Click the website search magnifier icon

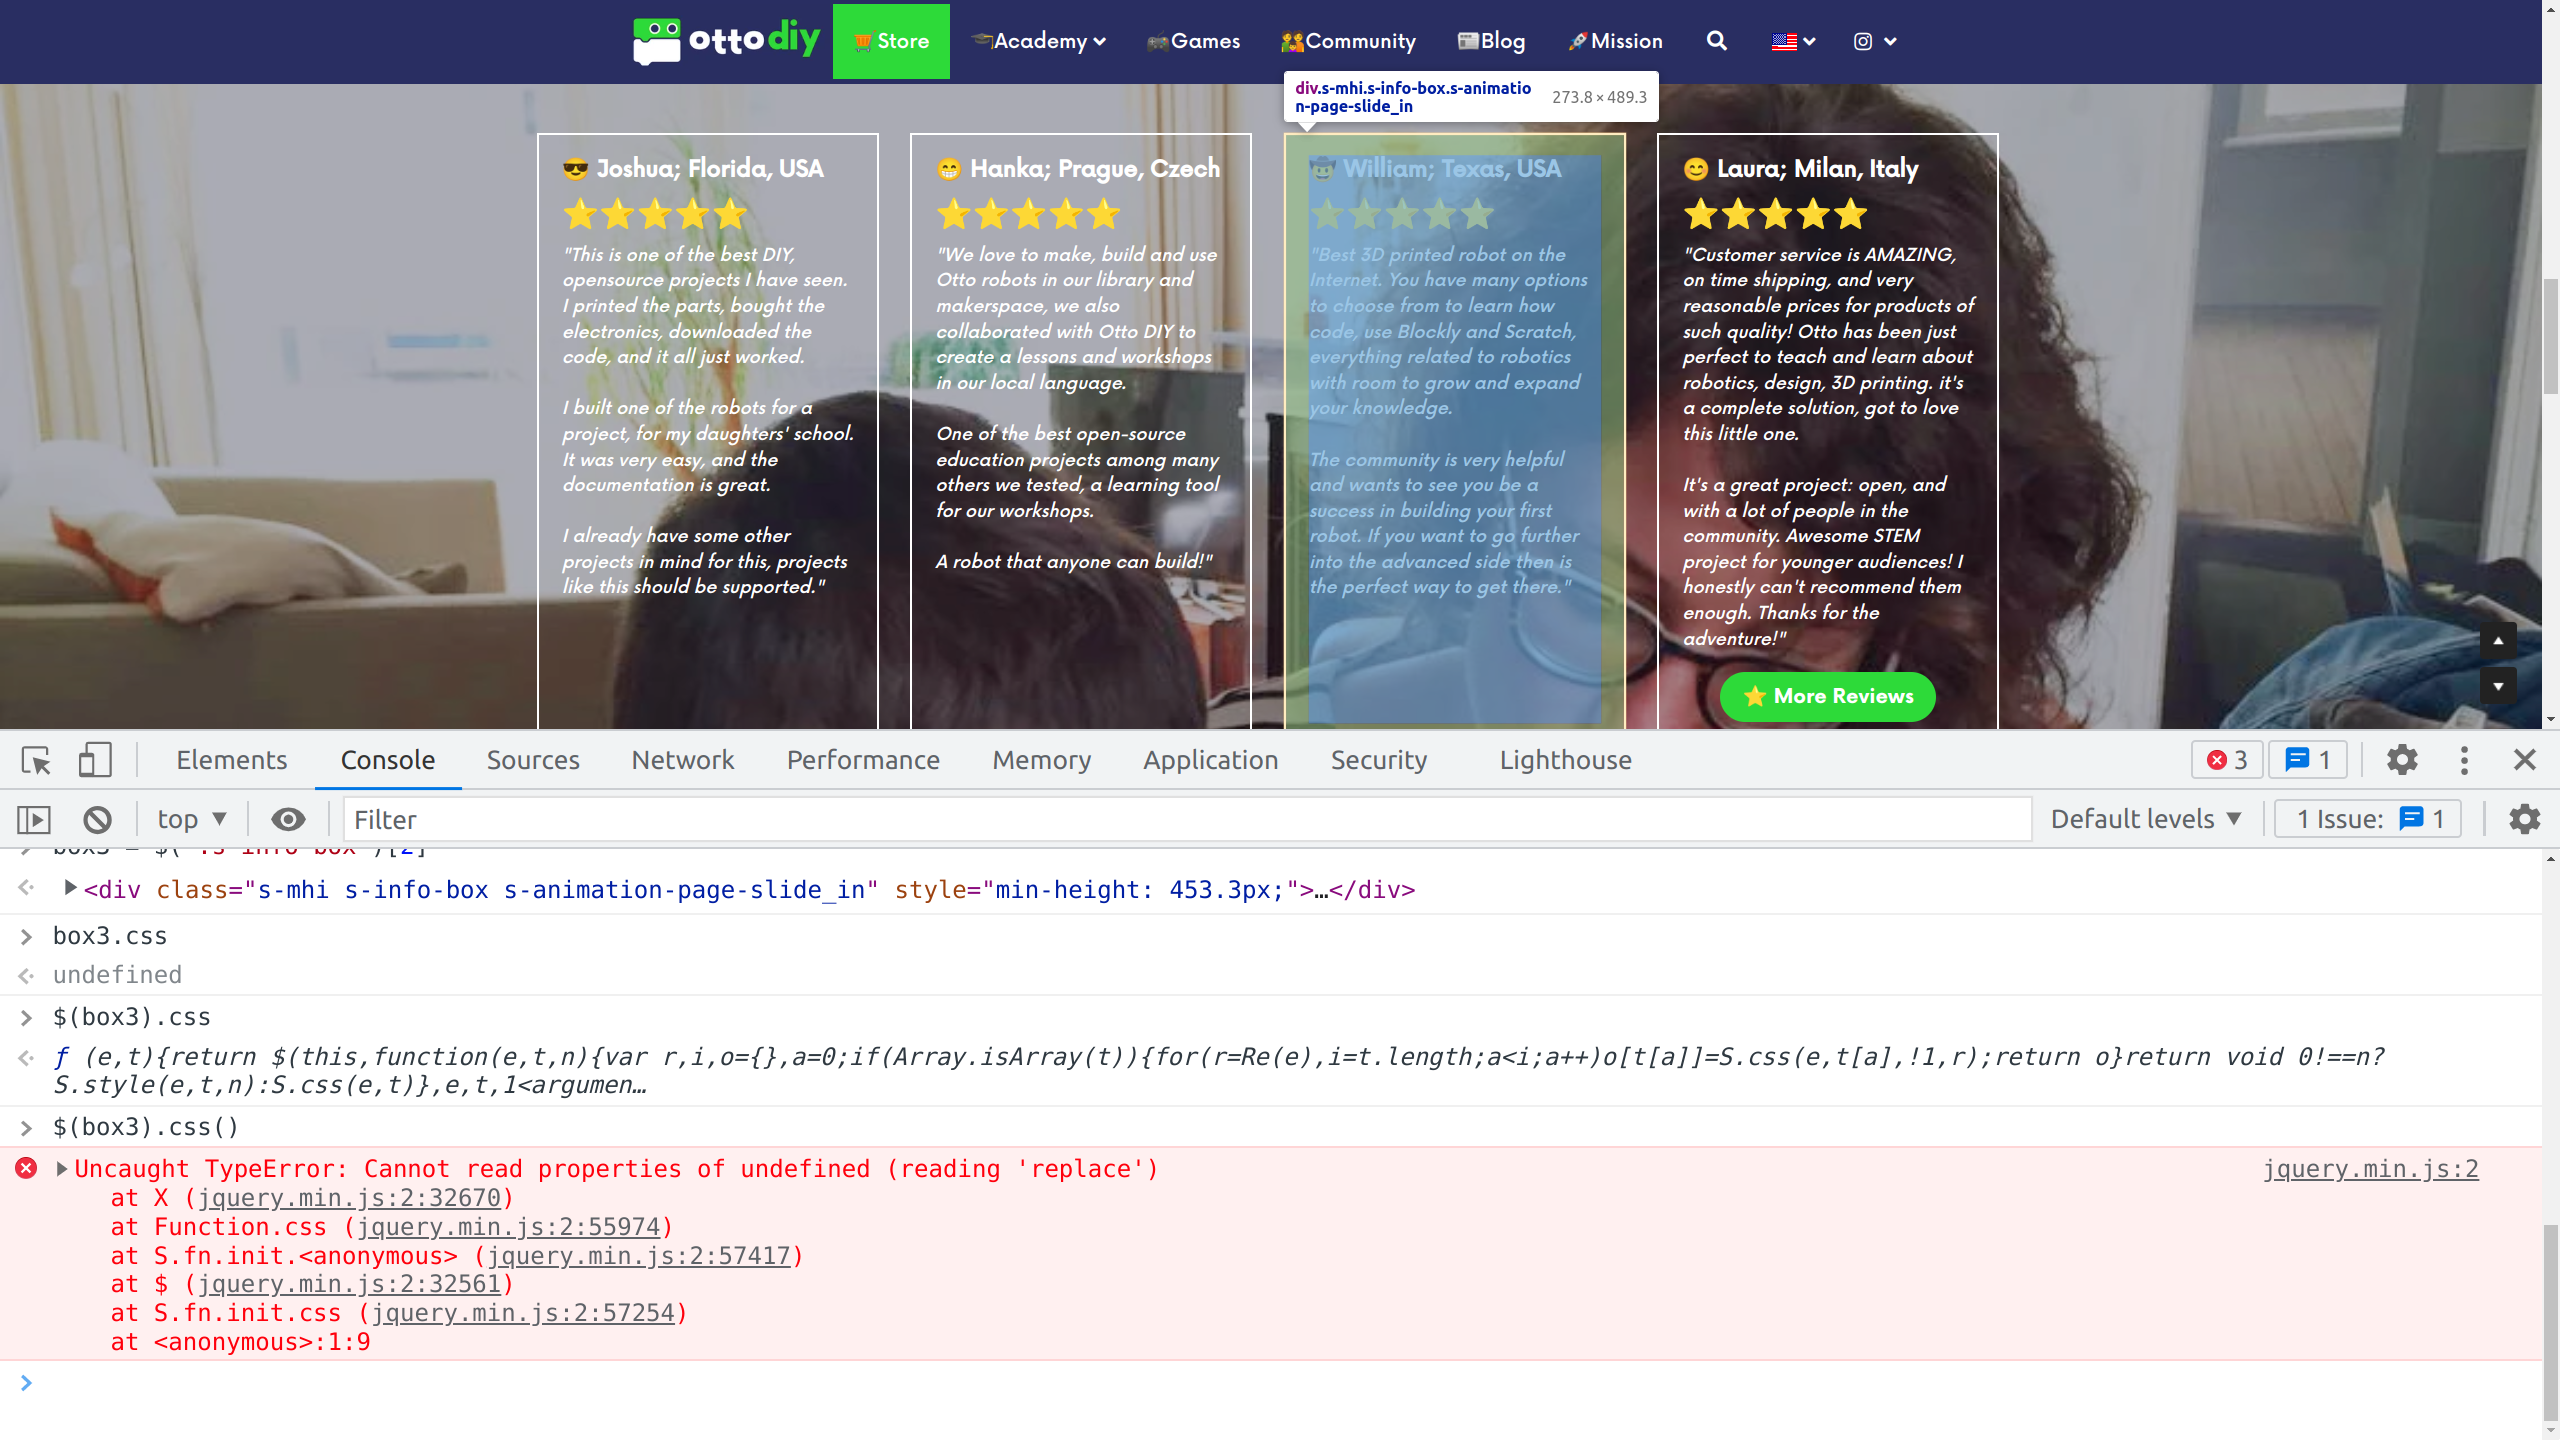pos(1716,41)
